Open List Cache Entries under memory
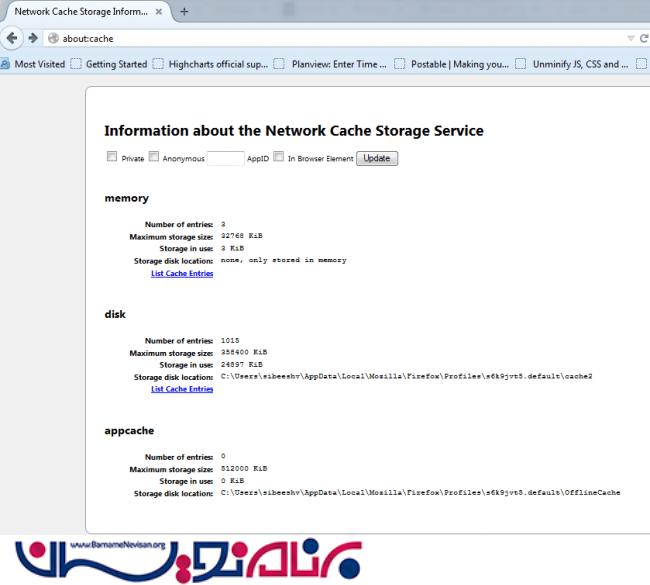The width and height of the screenshot is (650, 585). (182, 274)
